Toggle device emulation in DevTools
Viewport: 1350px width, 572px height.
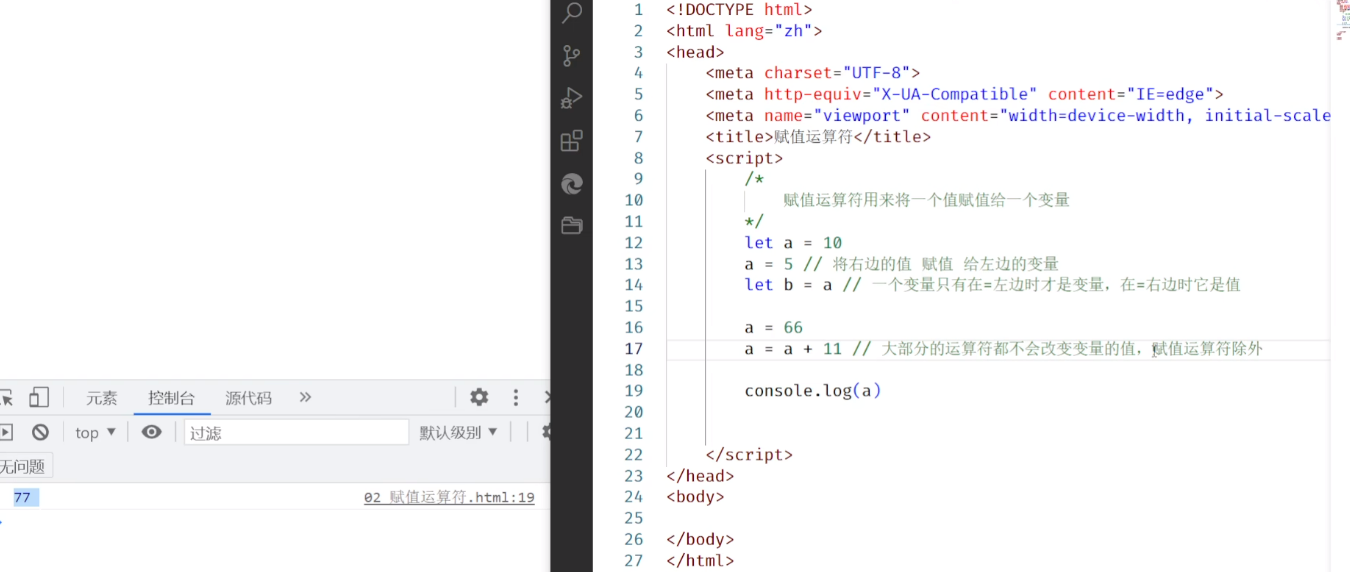(x=38, y=397)
